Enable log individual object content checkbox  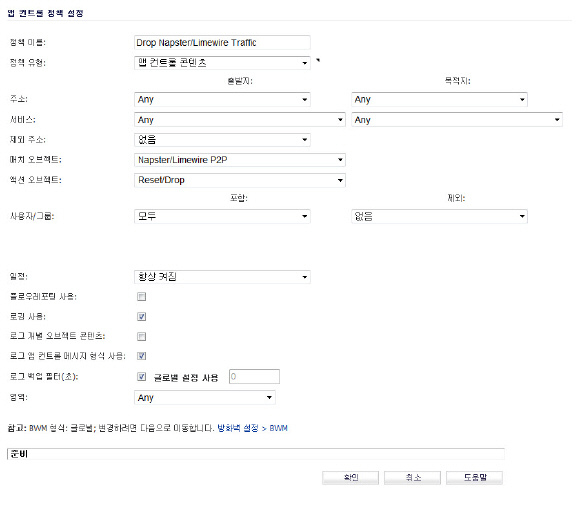(x=141, y=336)
